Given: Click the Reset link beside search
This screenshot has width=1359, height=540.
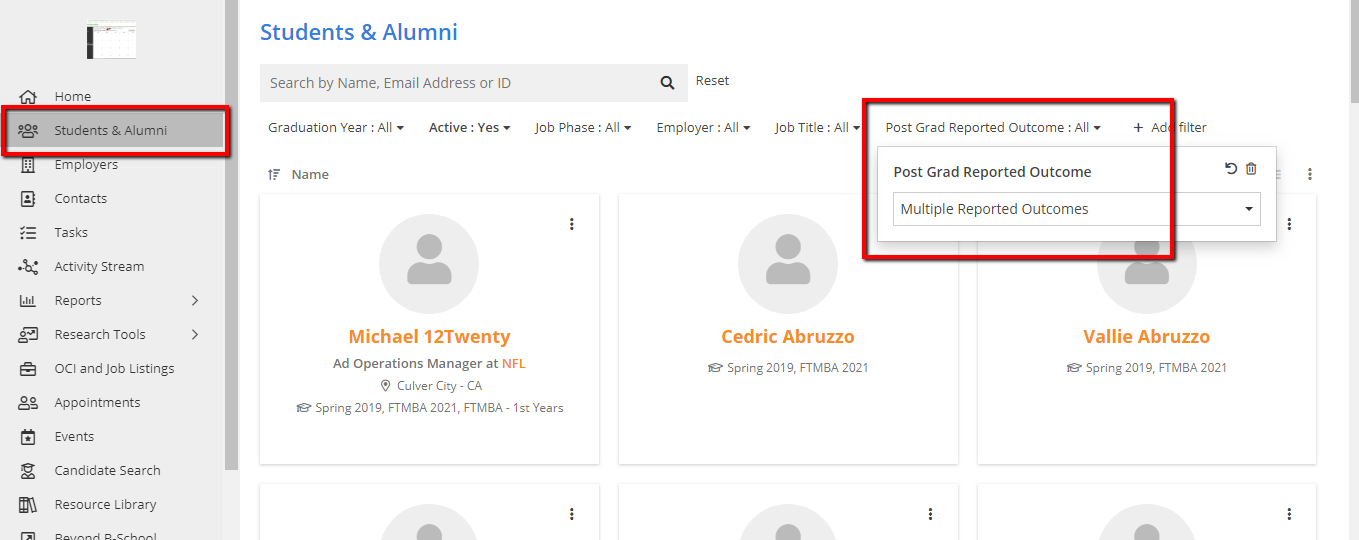Looking at the screenshot, I should click(x=712, y=81).
